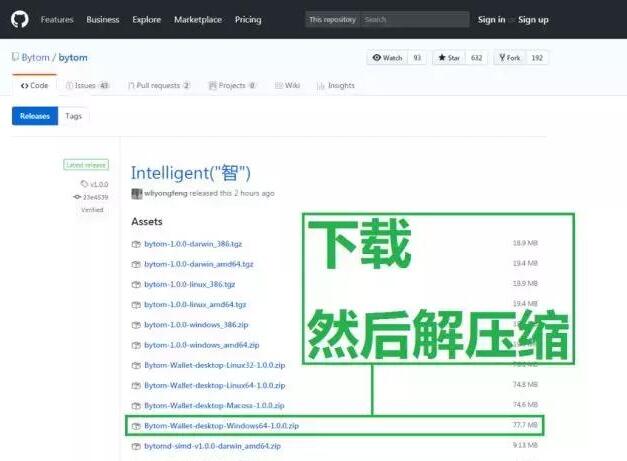This screenshot has width=627, height=461.
Task: Switch to the Issues tab
Action: point(87,85)
